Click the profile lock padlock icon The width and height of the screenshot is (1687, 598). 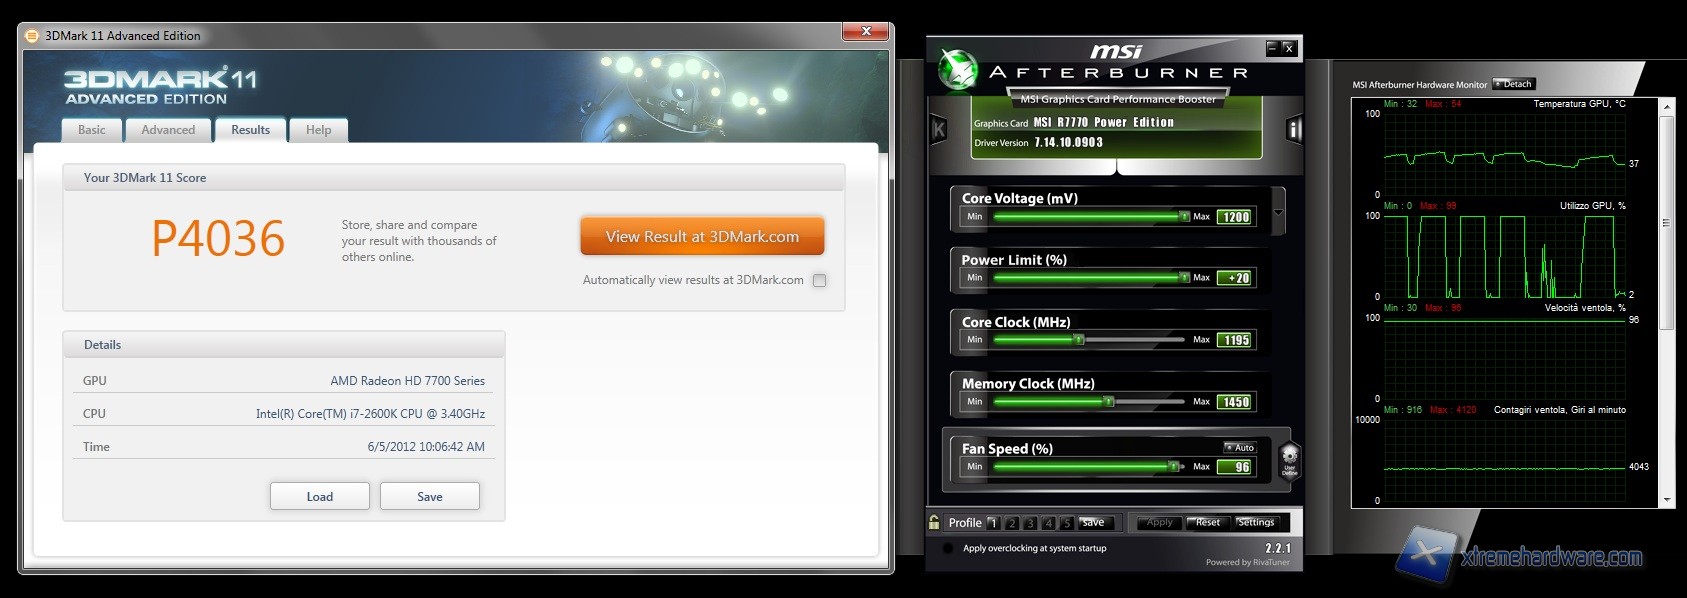(x=934, y=522)
